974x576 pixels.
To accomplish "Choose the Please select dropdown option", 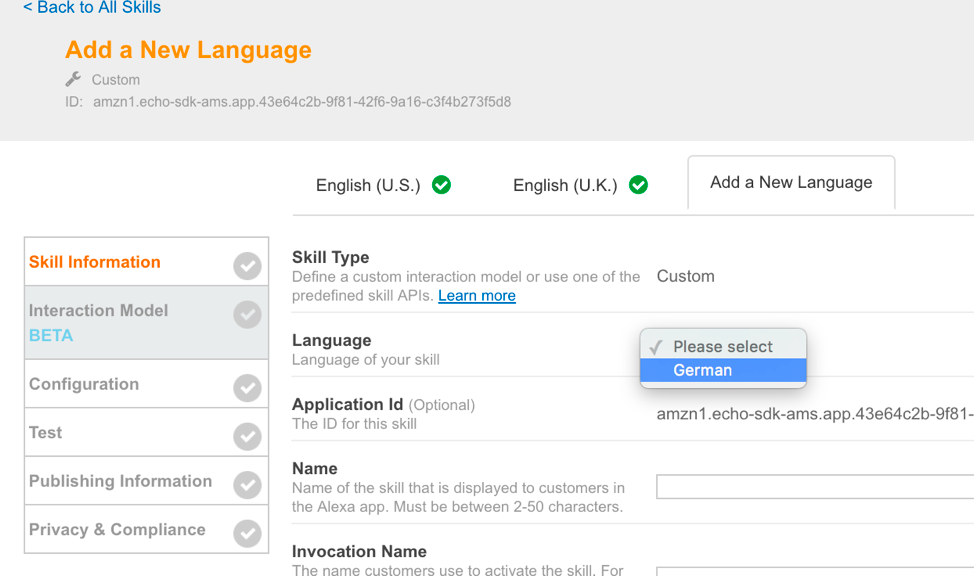I will coord(722,346).
